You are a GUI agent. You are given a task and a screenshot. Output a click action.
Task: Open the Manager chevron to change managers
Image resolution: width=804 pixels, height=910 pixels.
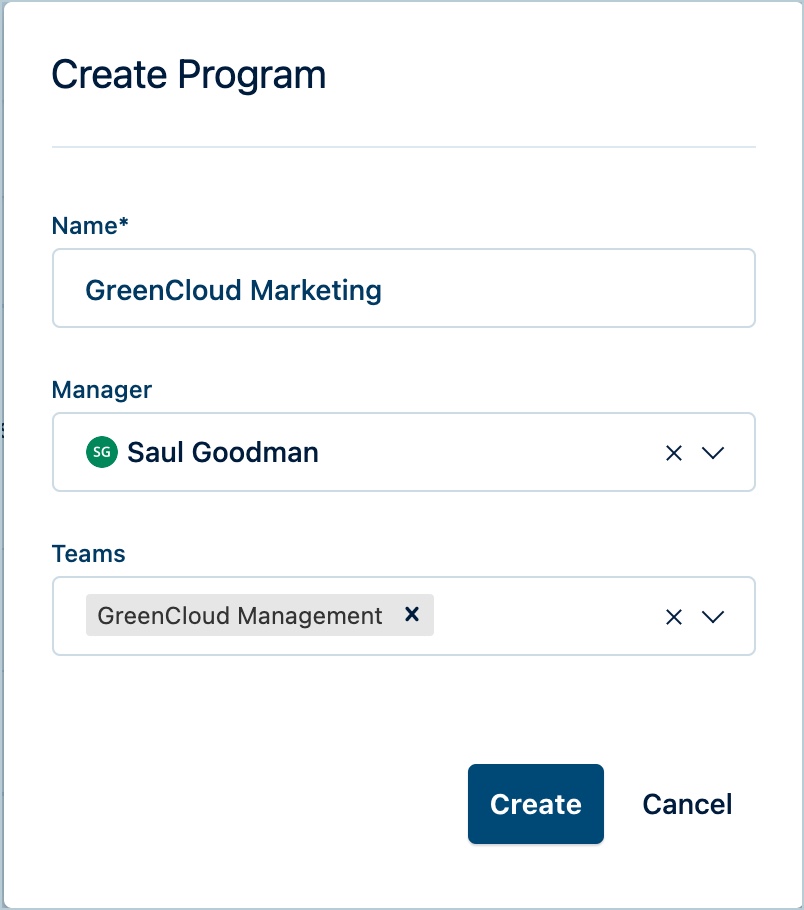(713, 452)
